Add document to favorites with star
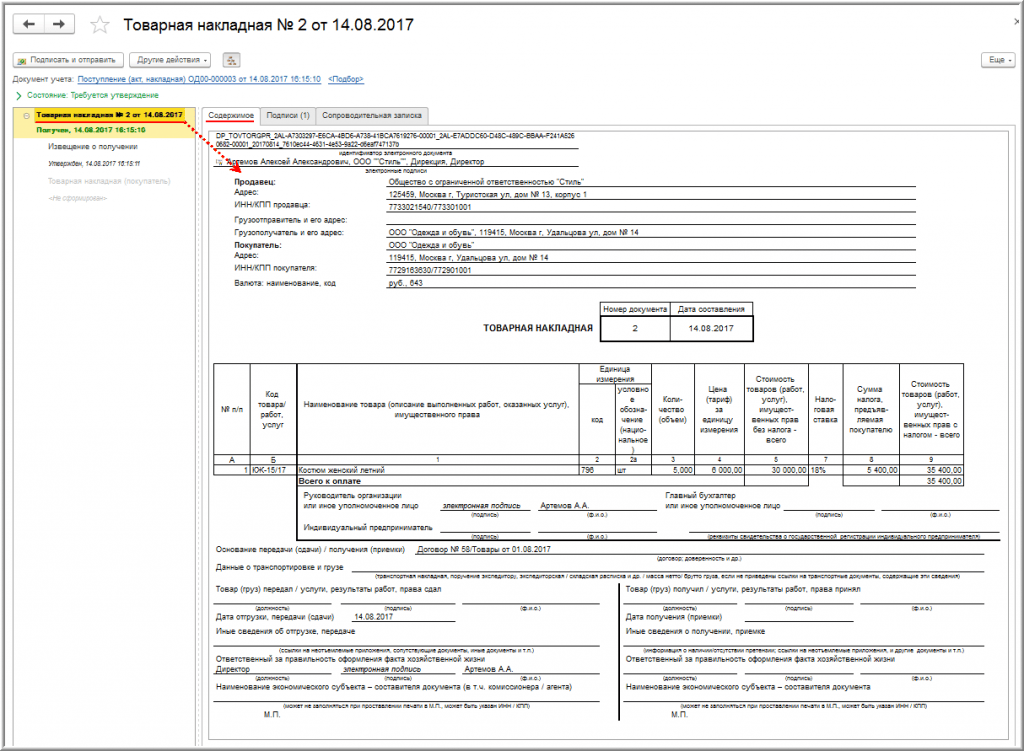Screen dimensions: 1024x751 [99, 25]
